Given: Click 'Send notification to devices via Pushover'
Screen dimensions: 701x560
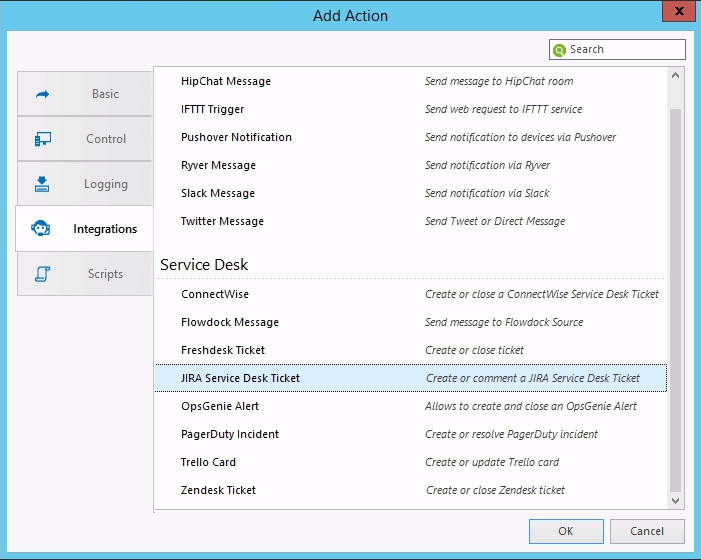Looking at the screenshot, I should click(520, 137).
